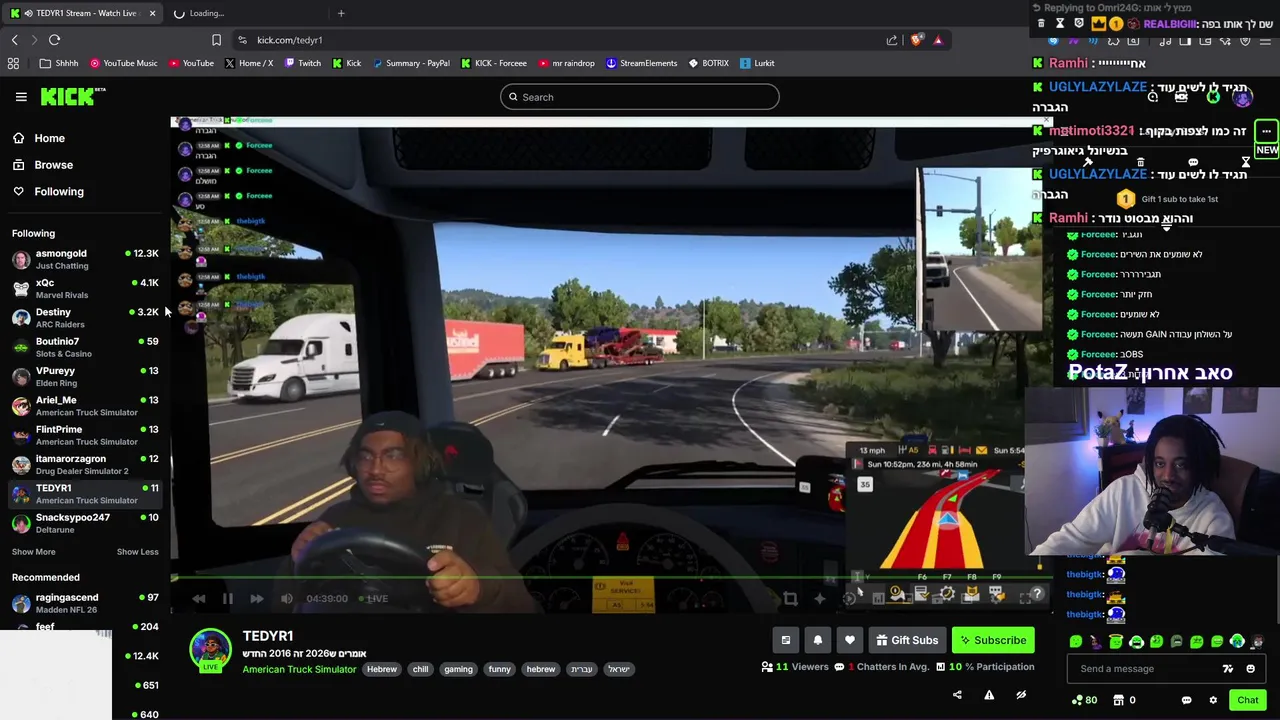Viewport: 1280px width, 720px height.
Task: Open the channel store icon showing 0
Action: point(1125,700)
